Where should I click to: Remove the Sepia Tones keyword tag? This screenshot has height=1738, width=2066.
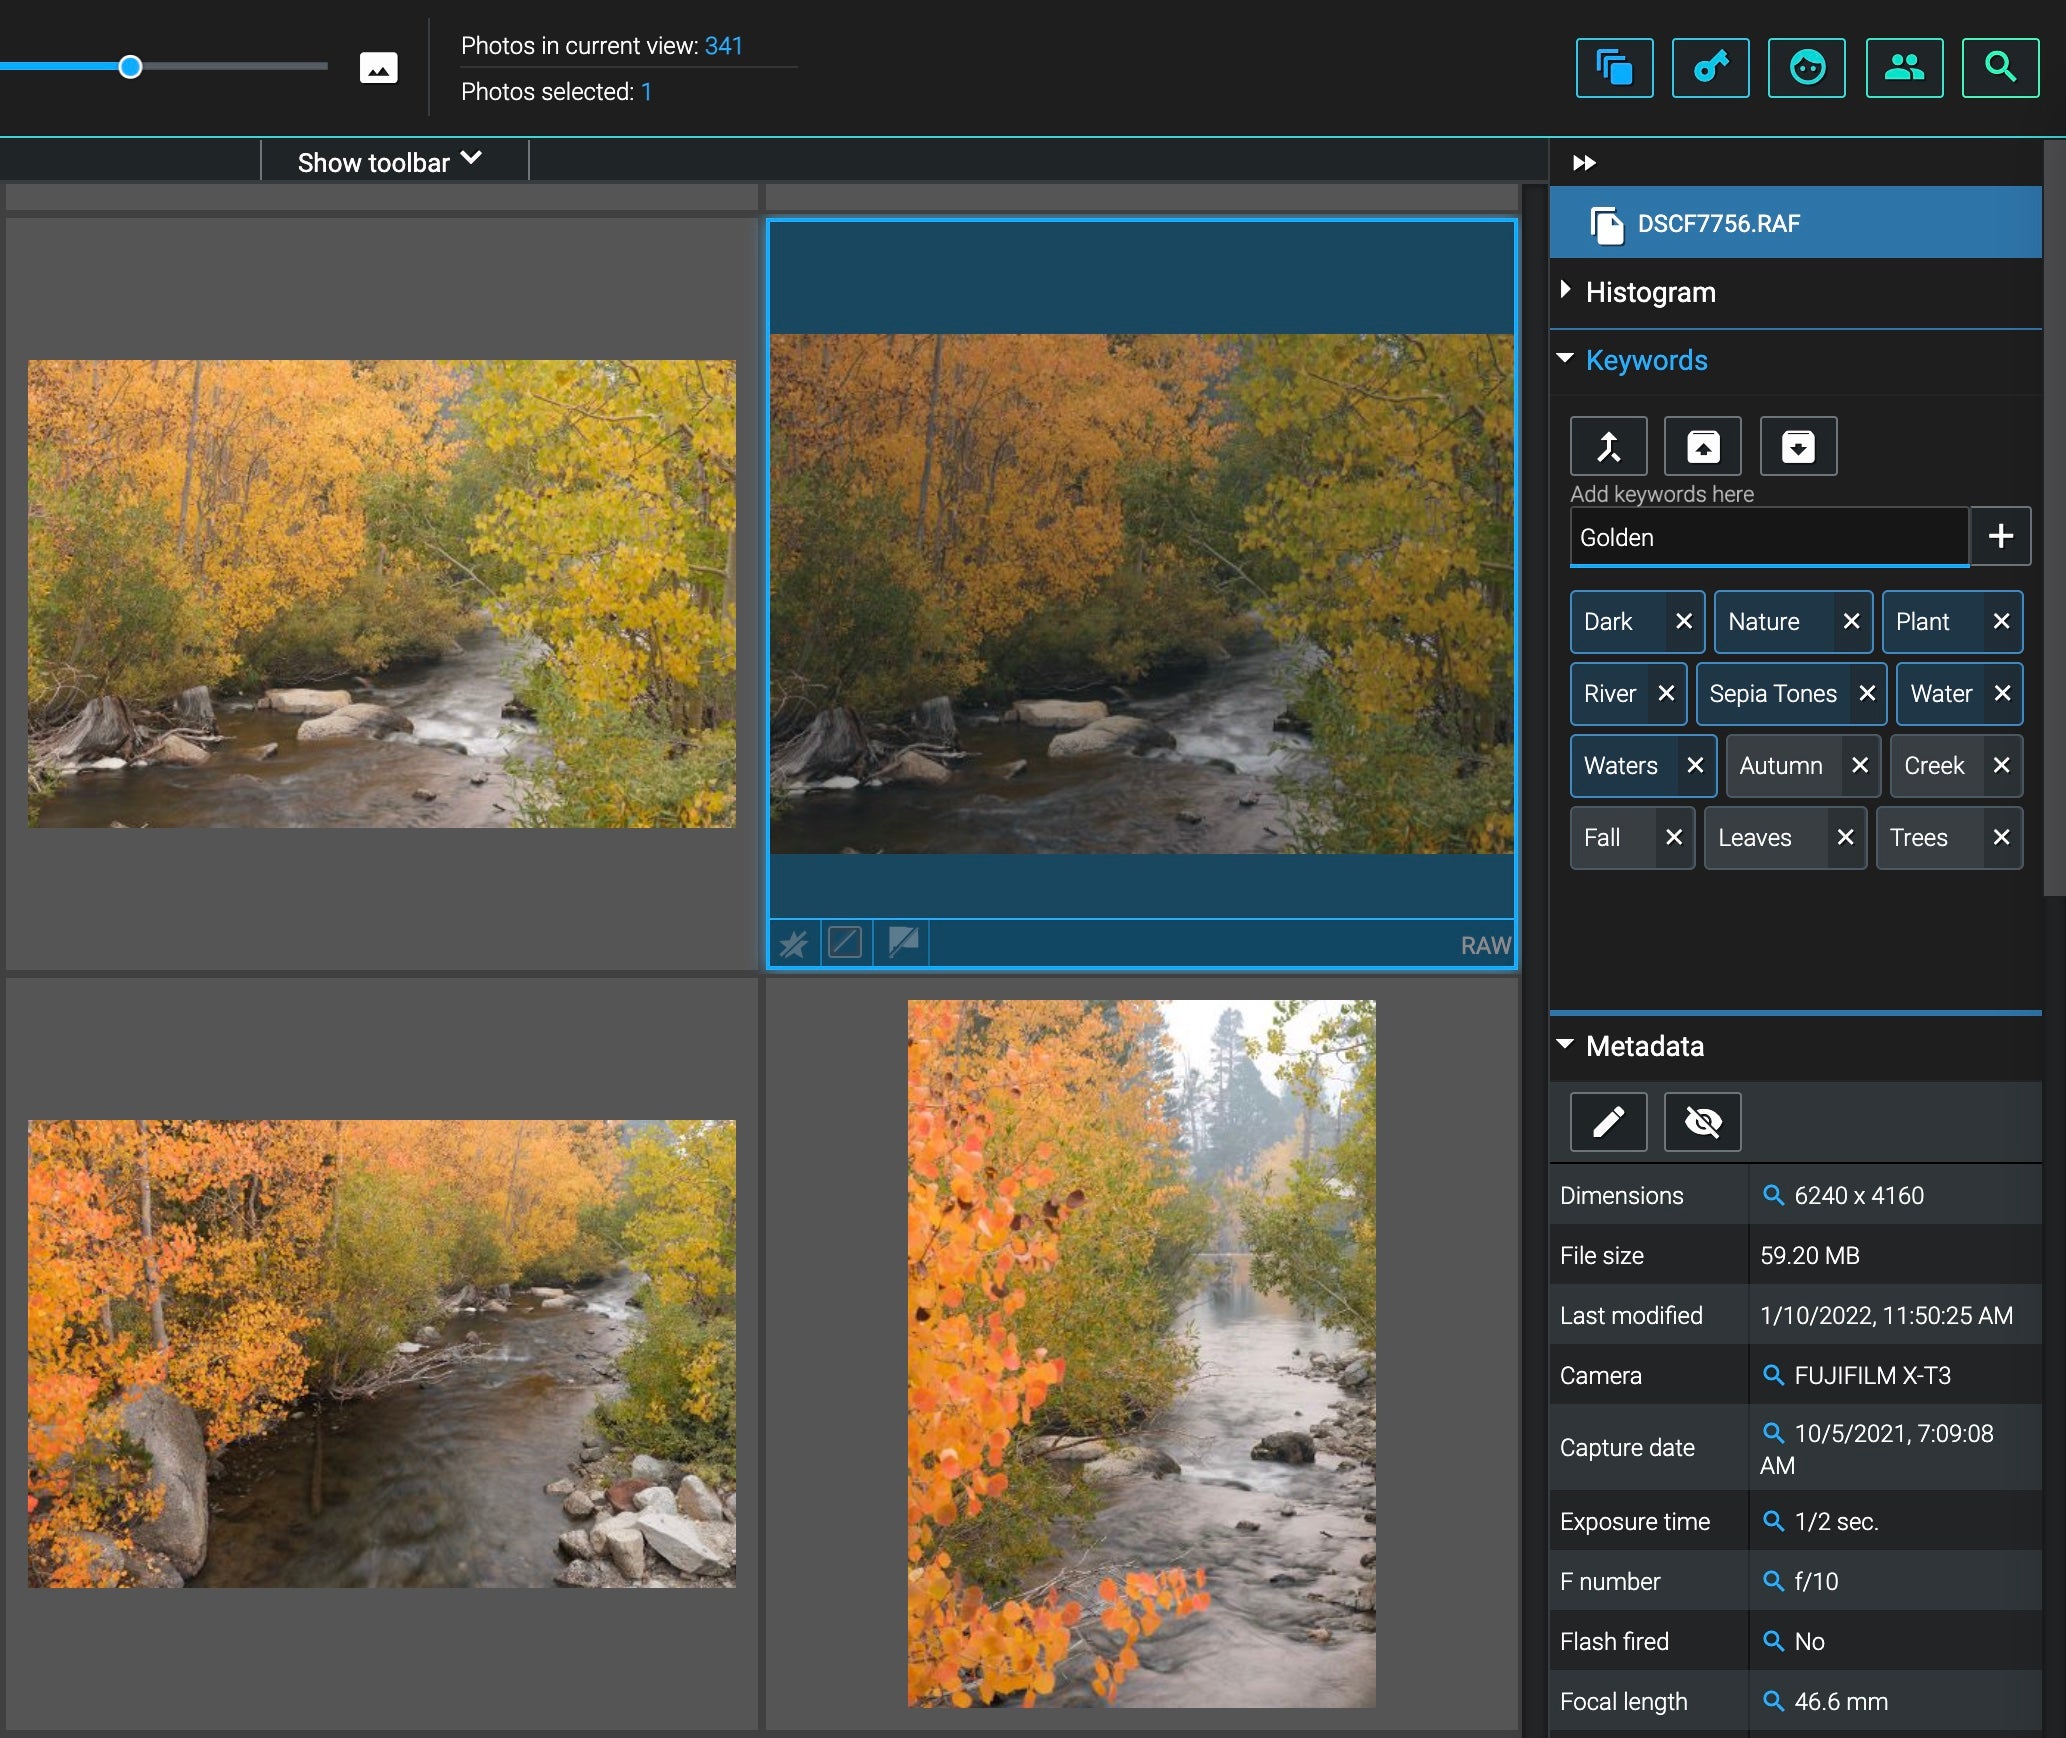(1868, 691)
